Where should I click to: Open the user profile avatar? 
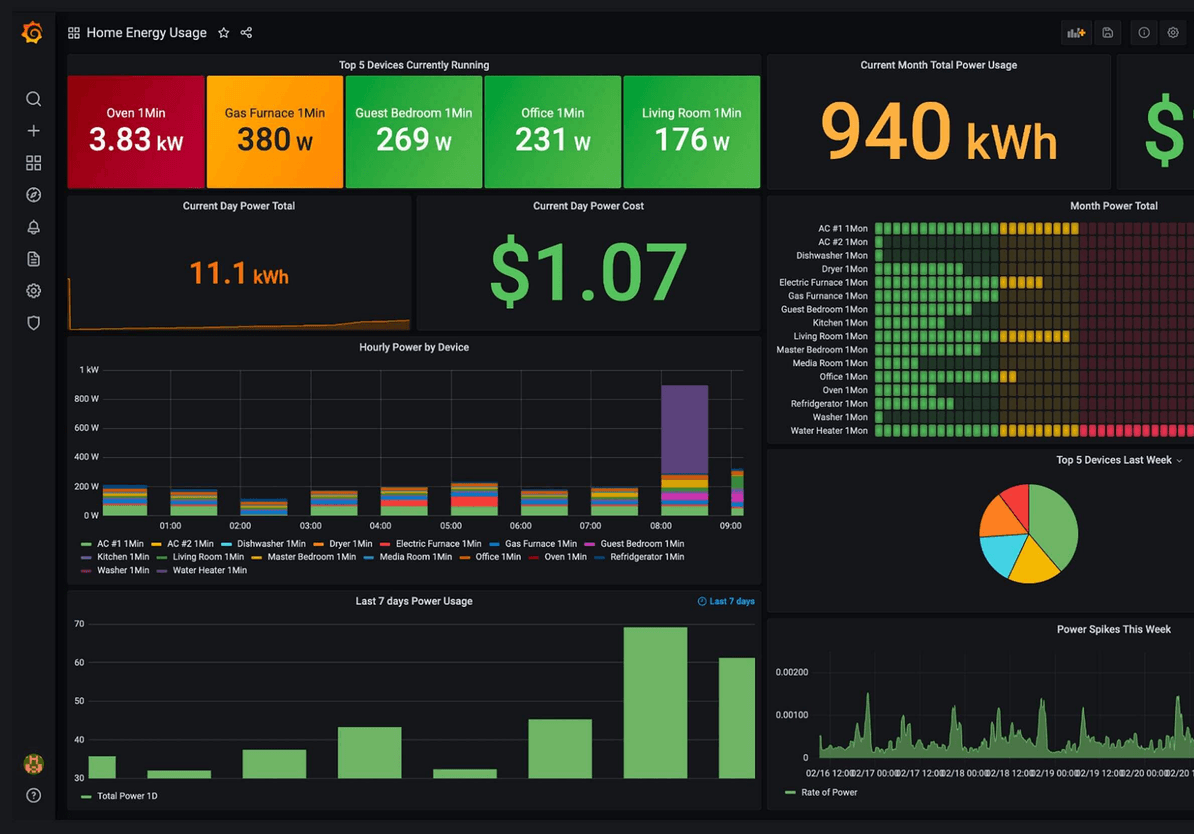click(34, 763)
